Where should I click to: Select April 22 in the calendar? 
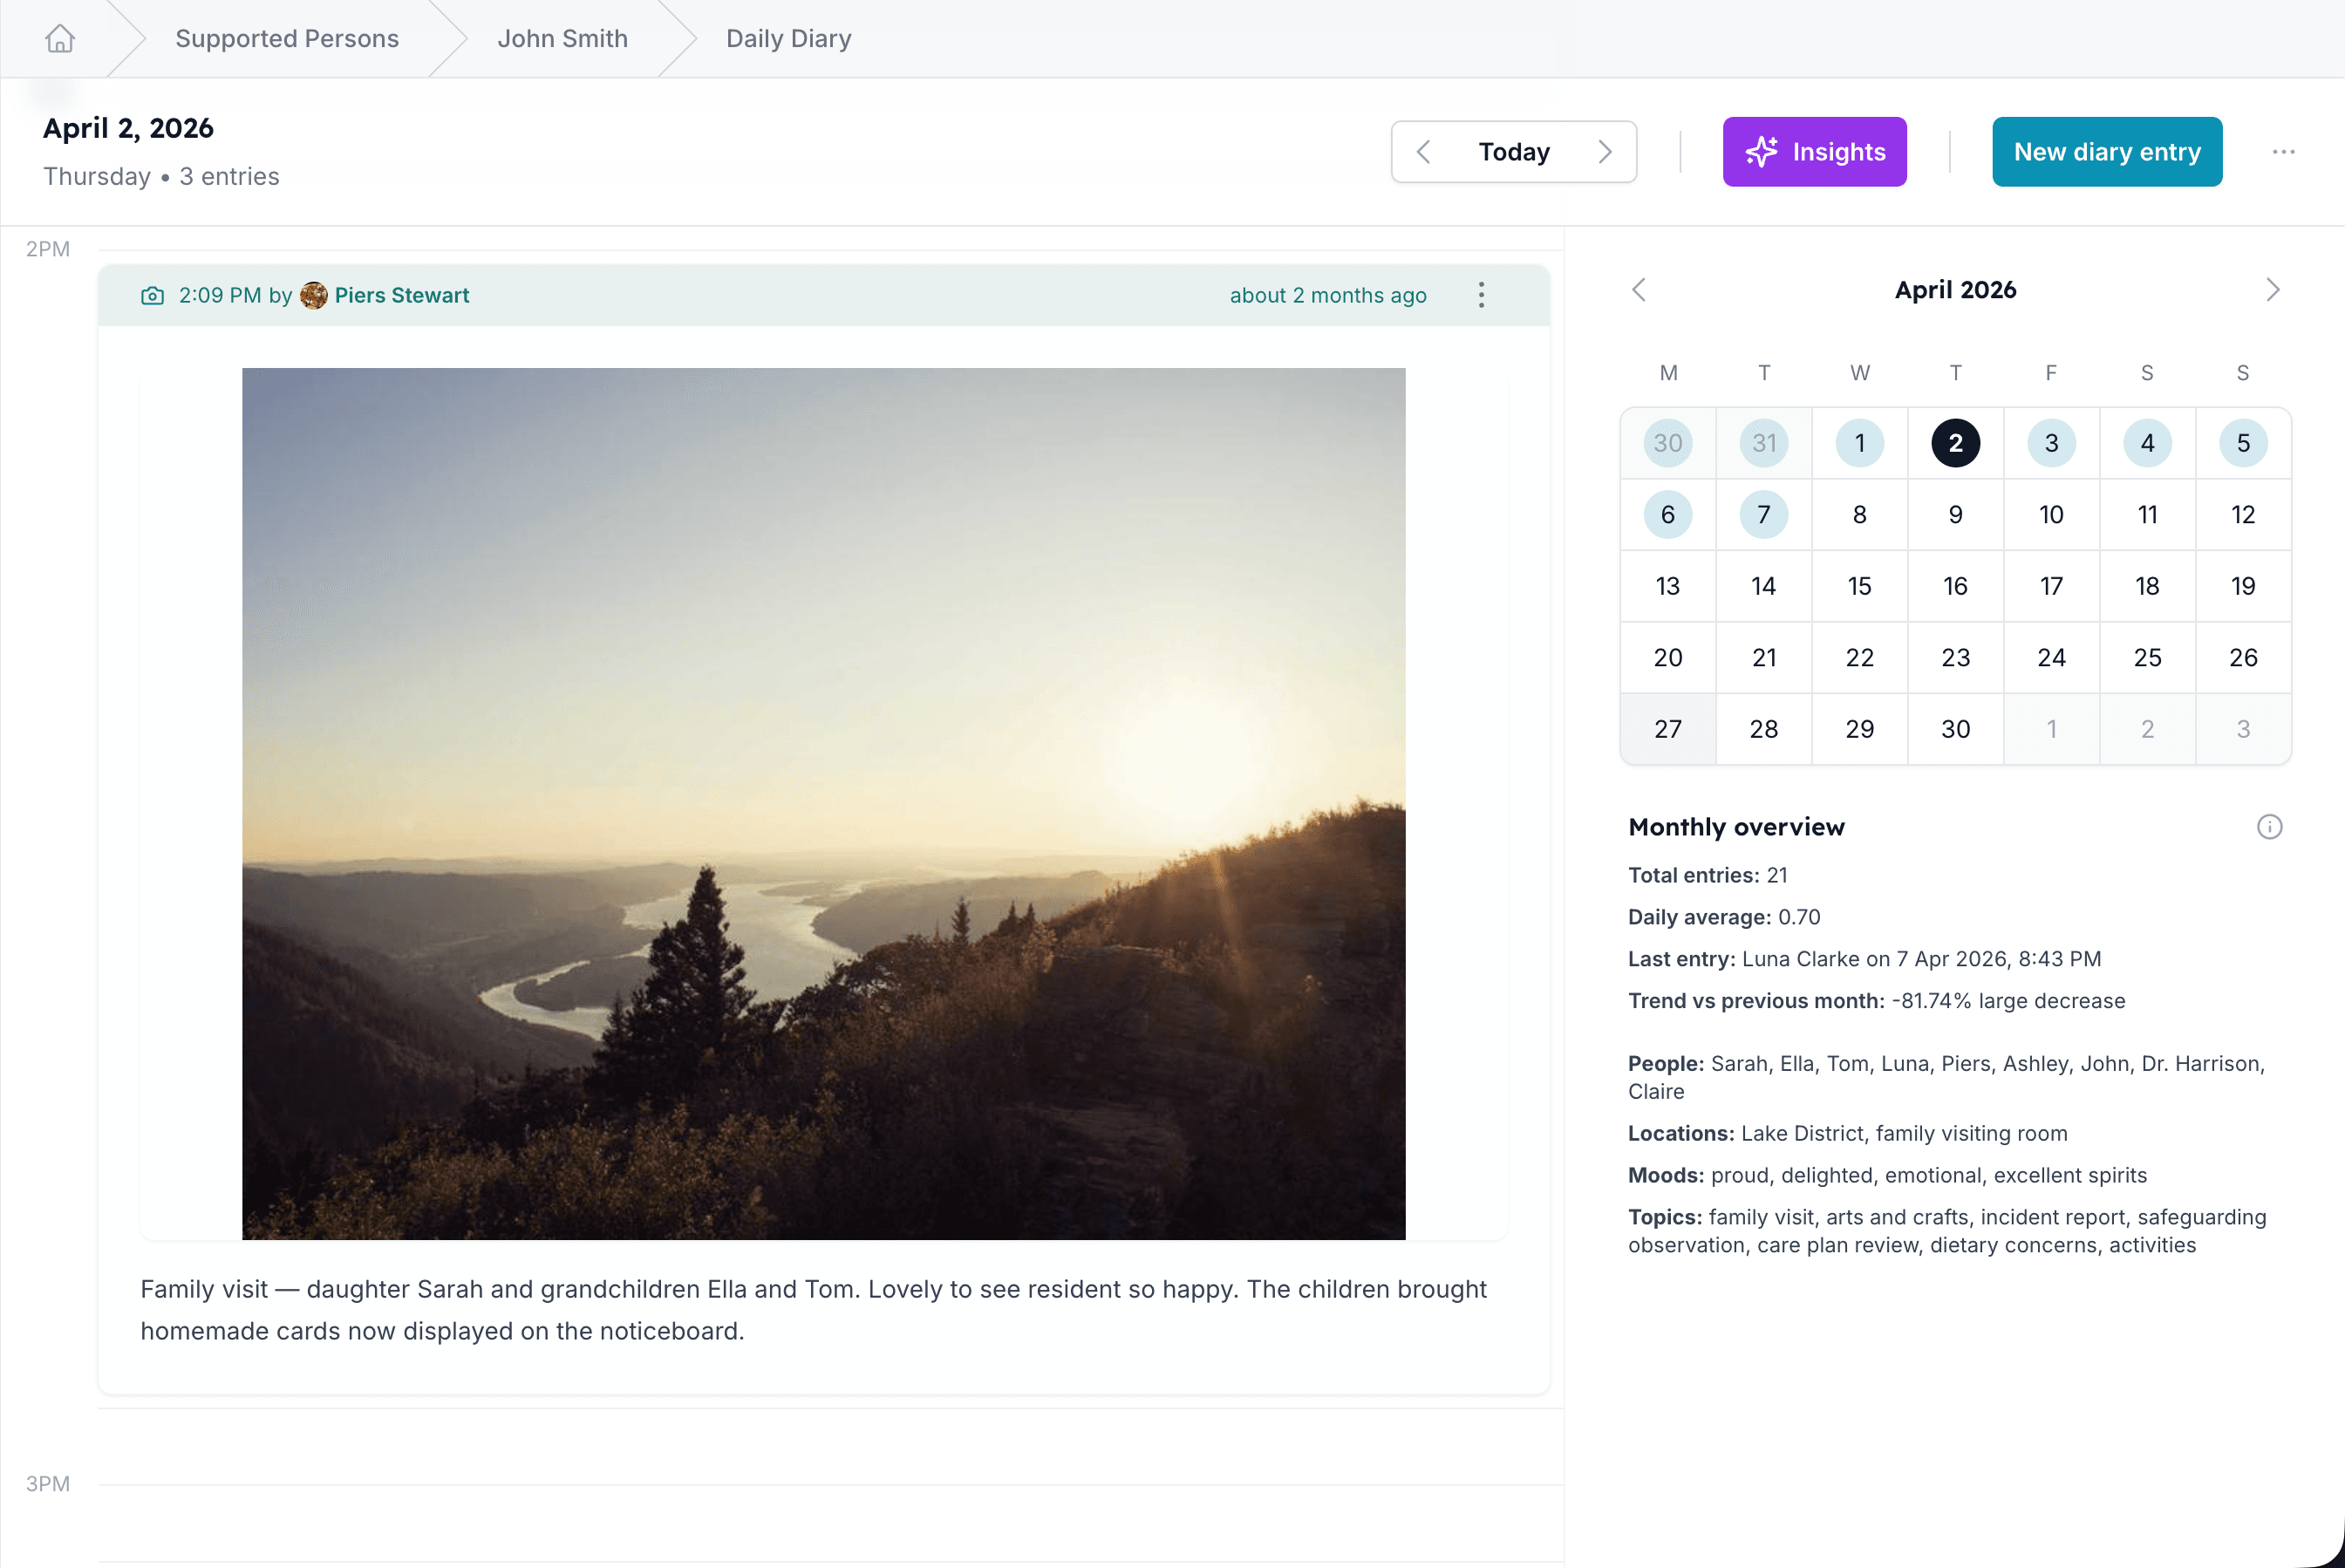[1860, 658]
